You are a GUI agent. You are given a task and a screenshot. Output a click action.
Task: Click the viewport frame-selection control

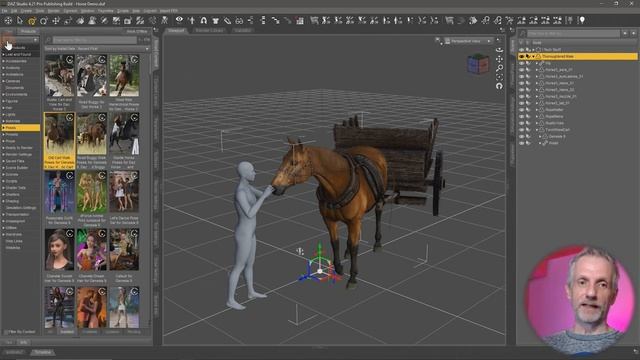[499, 77]
